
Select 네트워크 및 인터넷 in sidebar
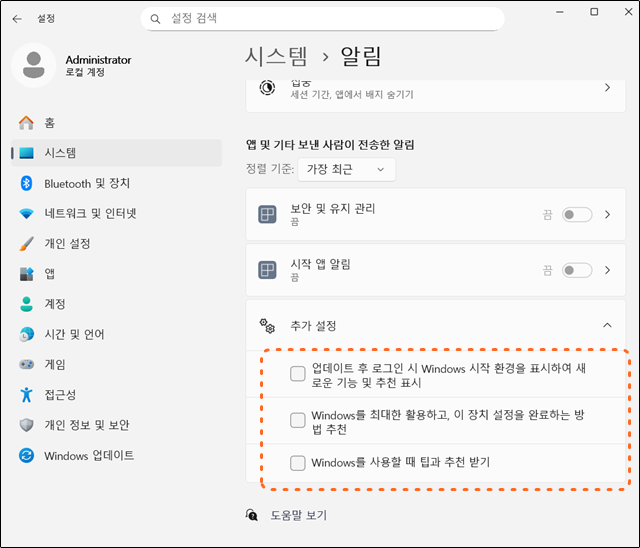116,213
